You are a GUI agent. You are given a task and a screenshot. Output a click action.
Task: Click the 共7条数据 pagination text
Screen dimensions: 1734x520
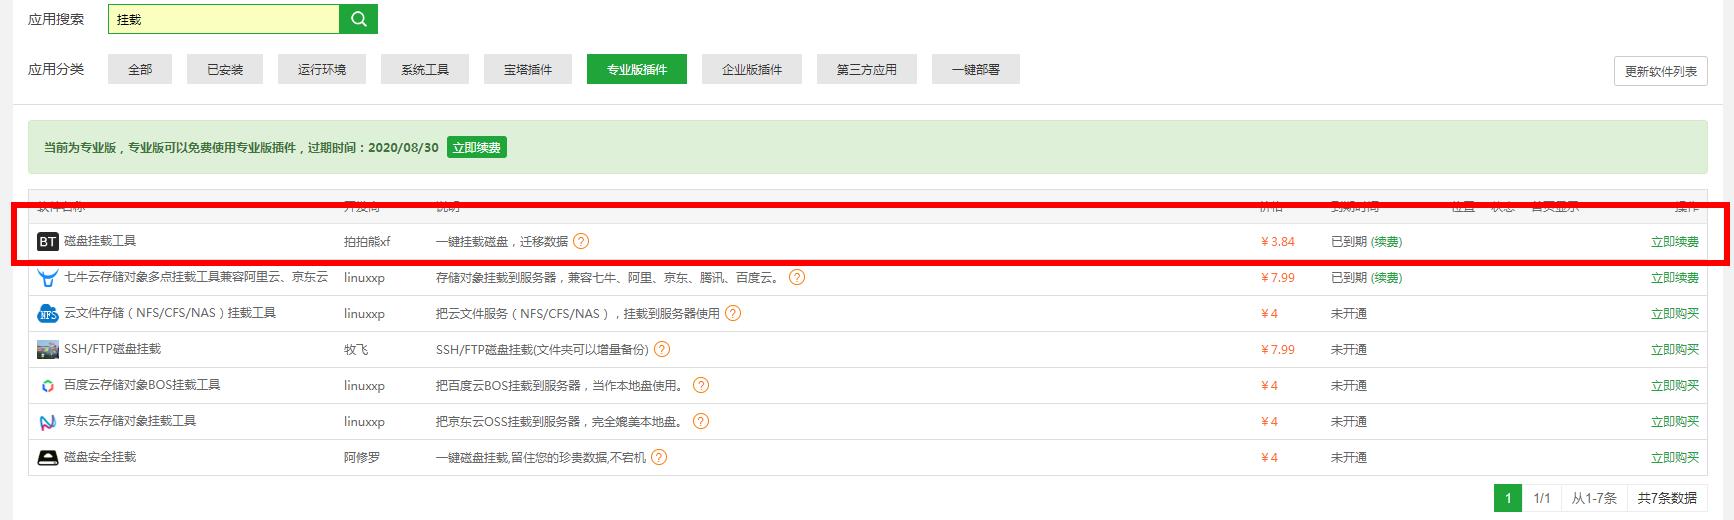(x=1667, y=497)
